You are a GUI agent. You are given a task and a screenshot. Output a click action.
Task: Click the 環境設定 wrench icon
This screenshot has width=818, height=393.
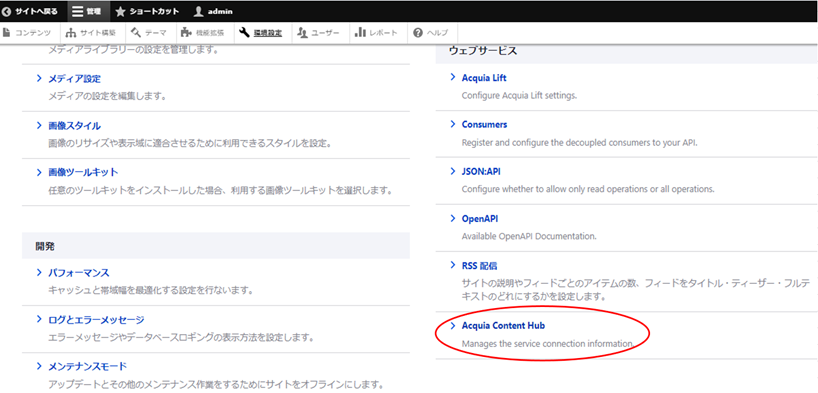pos(245,33)
